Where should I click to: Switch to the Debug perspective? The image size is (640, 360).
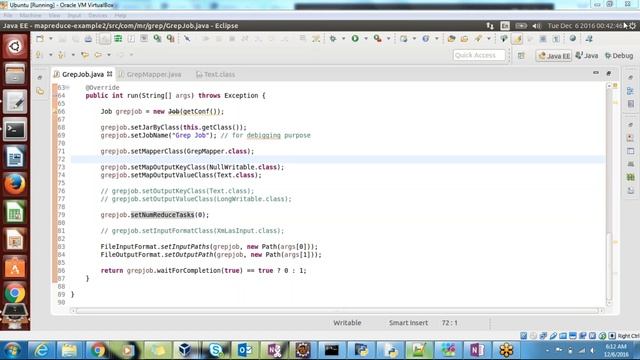(619, 56)
